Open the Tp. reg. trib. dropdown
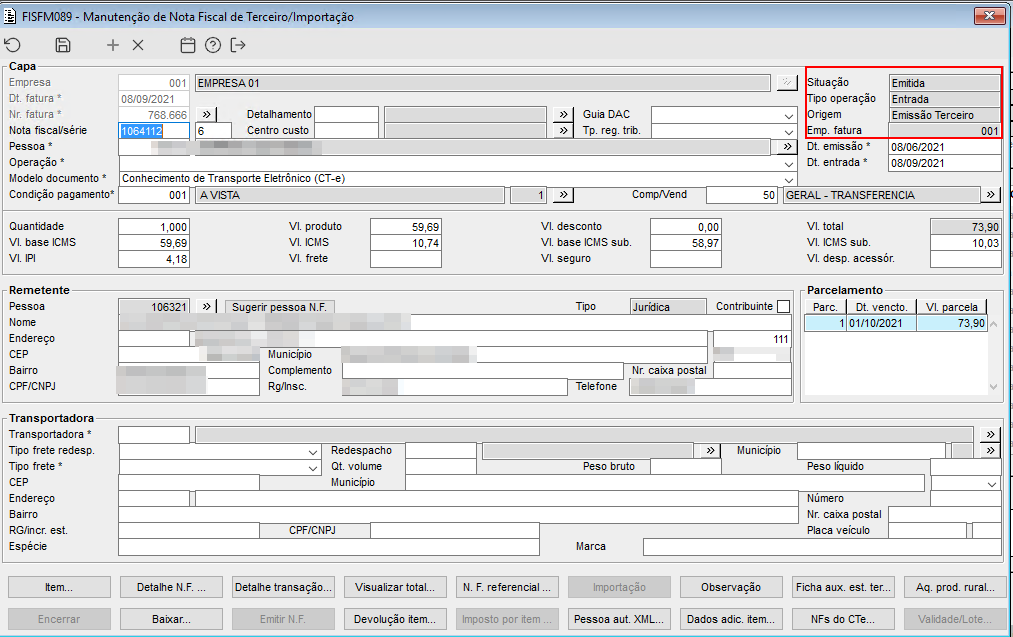Image resolution: width=1013 pixels, height=637 pixels. (x=789, y=131)
